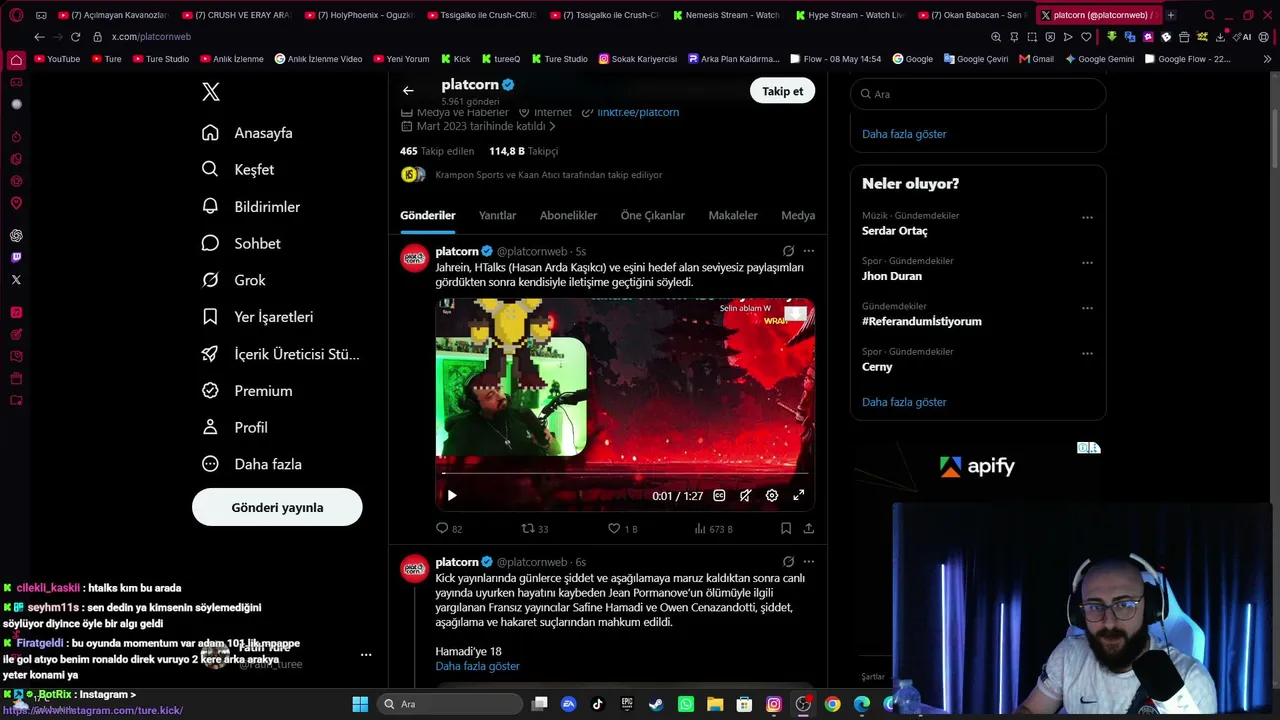Expand the Daha fazla sidebar menu

(253, 464)
